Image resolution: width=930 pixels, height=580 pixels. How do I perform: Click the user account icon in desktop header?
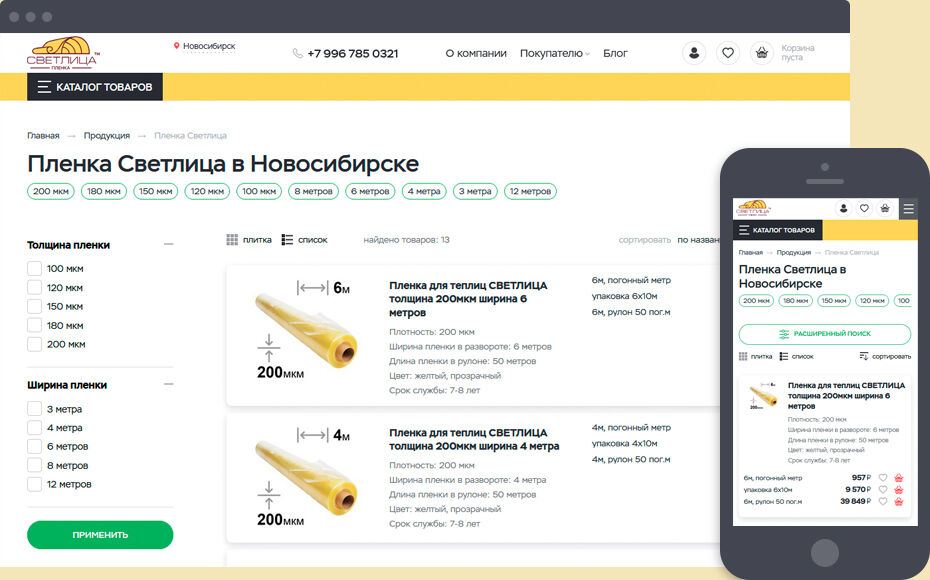tap(694, 53)
